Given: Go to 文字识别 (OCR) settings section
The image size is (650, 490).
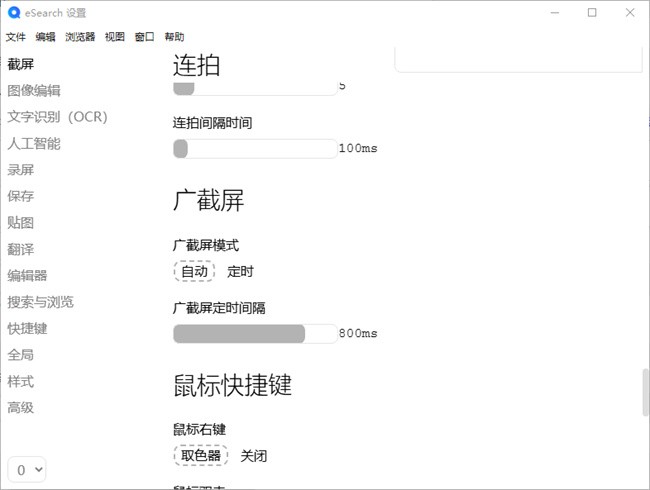Looking at the screenshot, I should (57, 117).
